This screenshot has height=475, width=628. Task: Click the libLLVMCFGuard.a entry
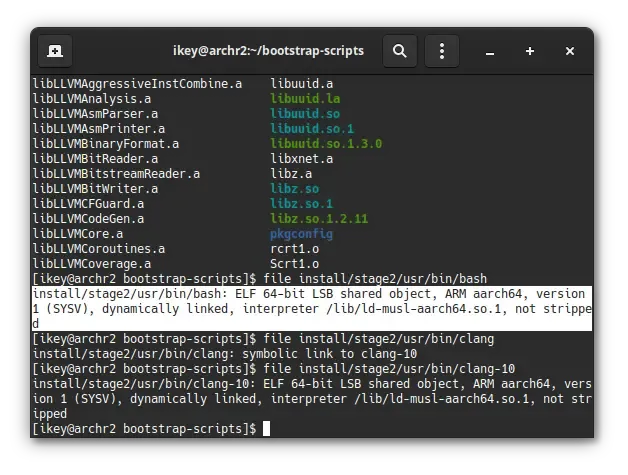pos(89,204)
